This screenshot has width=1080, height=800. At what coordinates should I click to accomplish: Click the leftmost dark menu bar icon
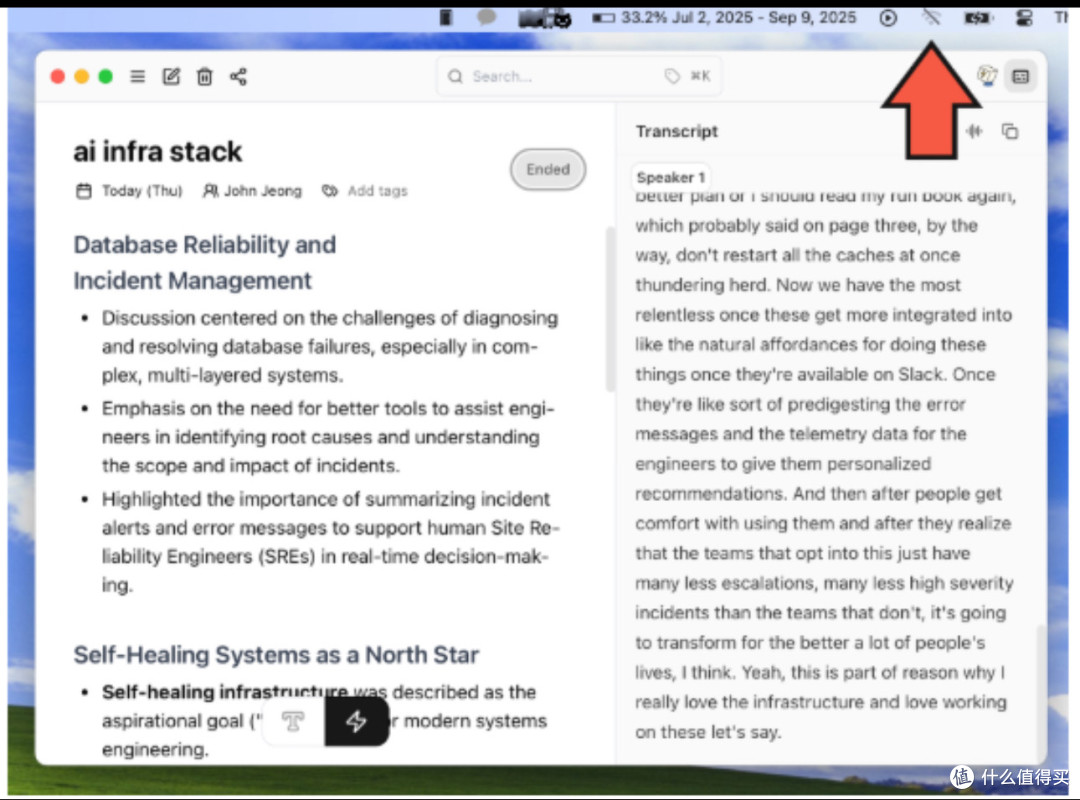click(446, 17)
